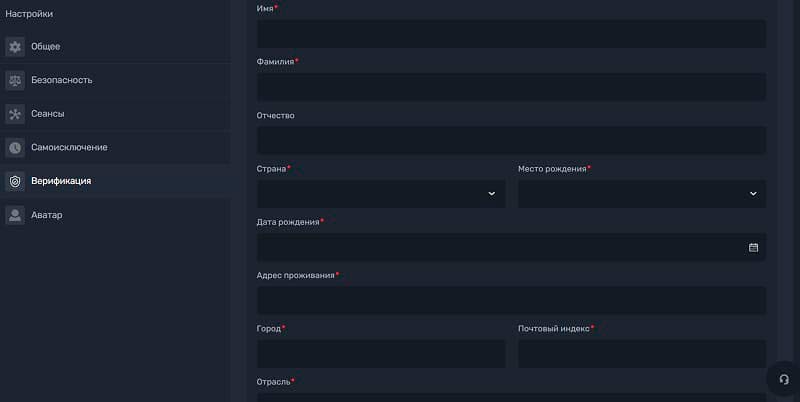Image resolution: width=800 pixels, height=402 pixels.
Task: Open the headset support chat button
Action: (x=783, y=380)
